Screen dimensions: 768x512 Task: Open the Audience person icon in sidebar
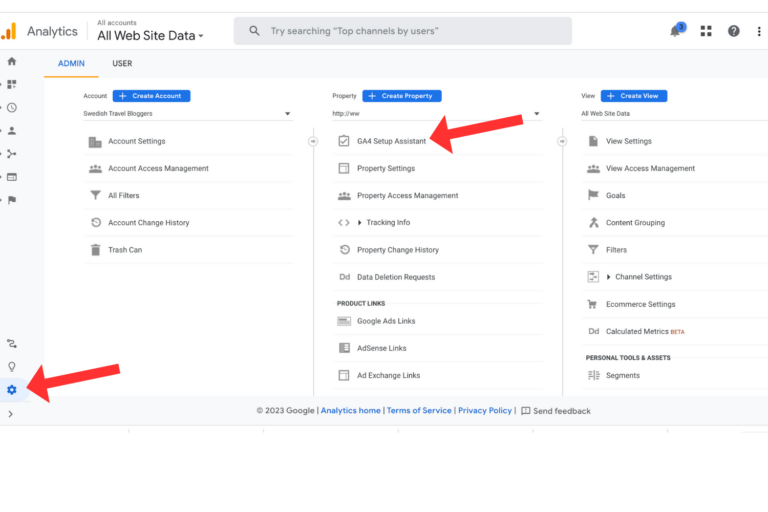(12, 130)
